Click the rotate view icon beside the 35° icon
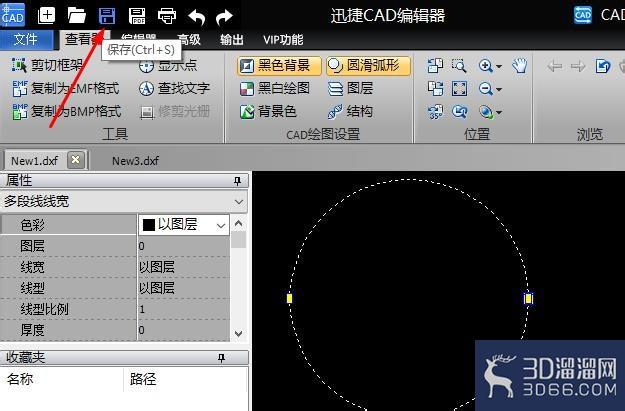The image size is (625, 411). click(459, 112)
